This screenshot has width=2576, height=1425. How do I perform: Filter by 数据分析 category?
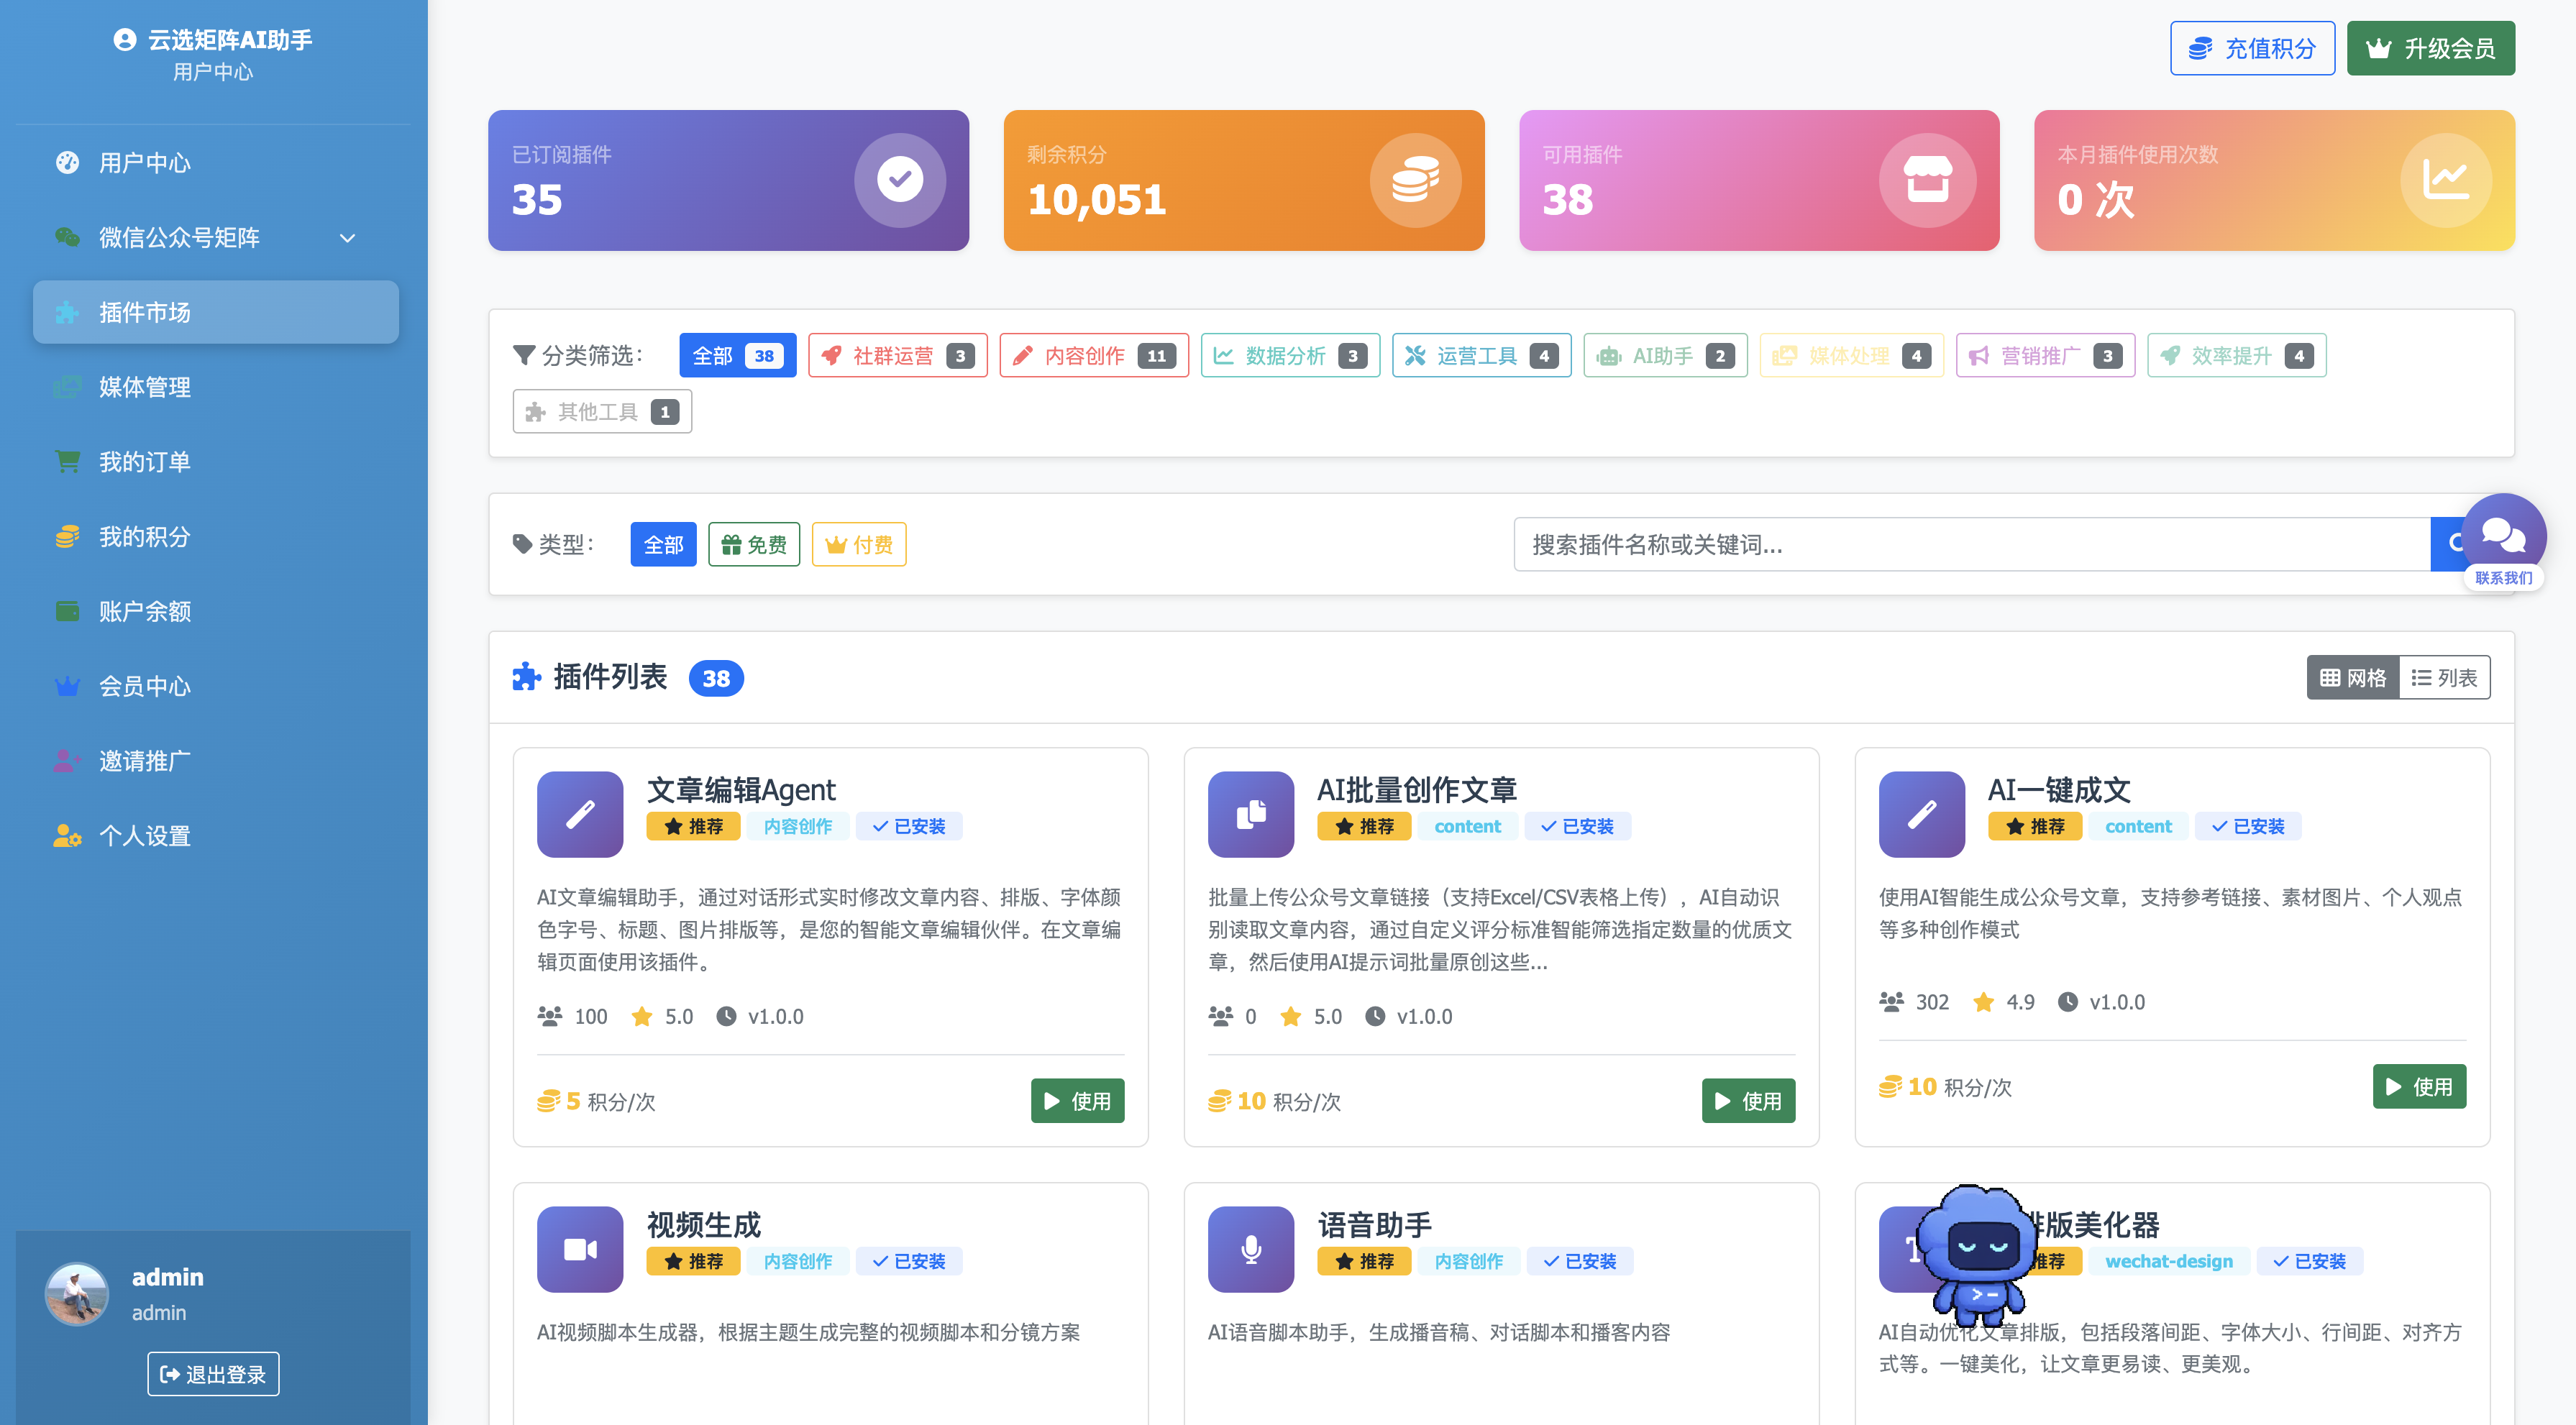[1290, 355]
